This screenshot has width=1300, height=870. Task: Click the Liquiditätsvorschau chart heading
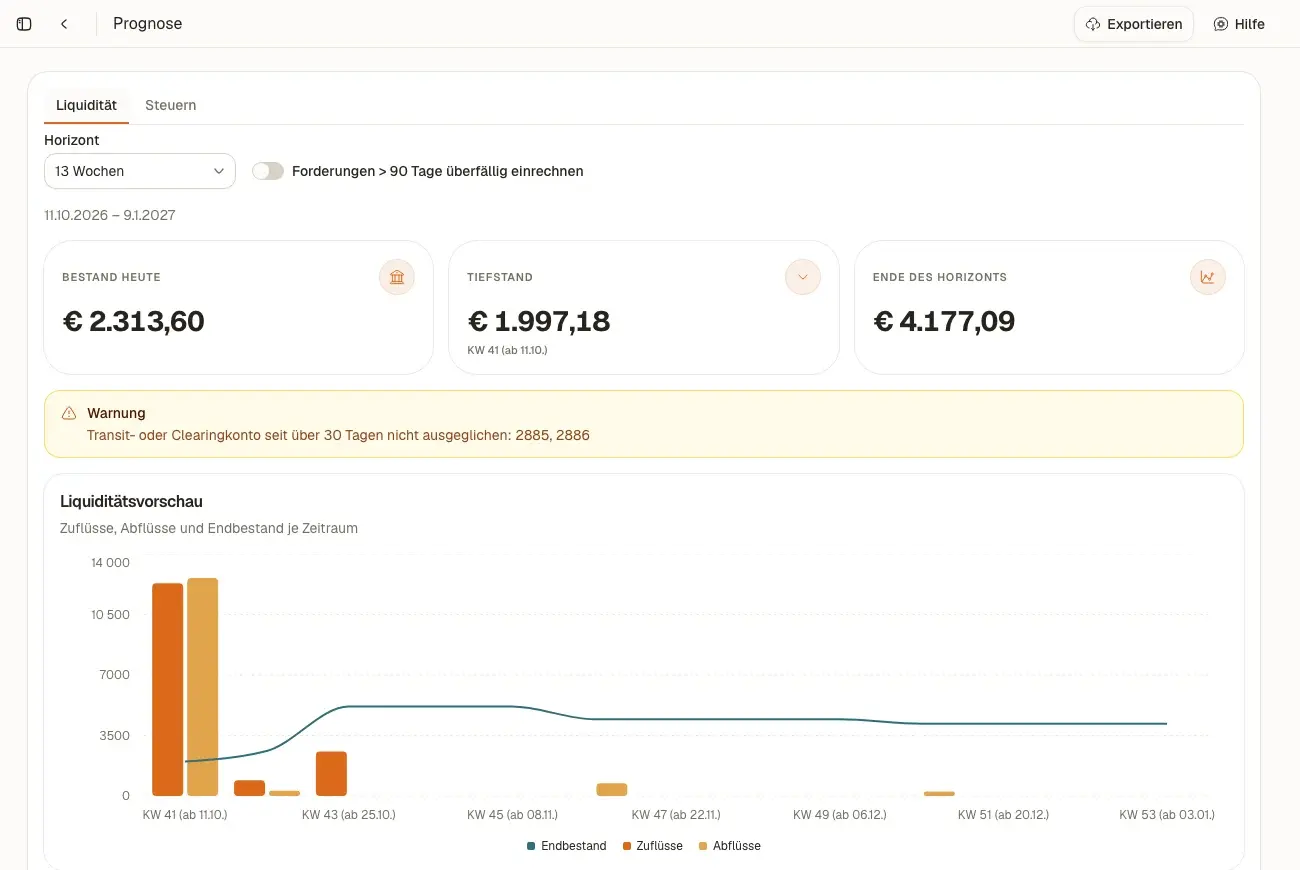tap(132, 501)
